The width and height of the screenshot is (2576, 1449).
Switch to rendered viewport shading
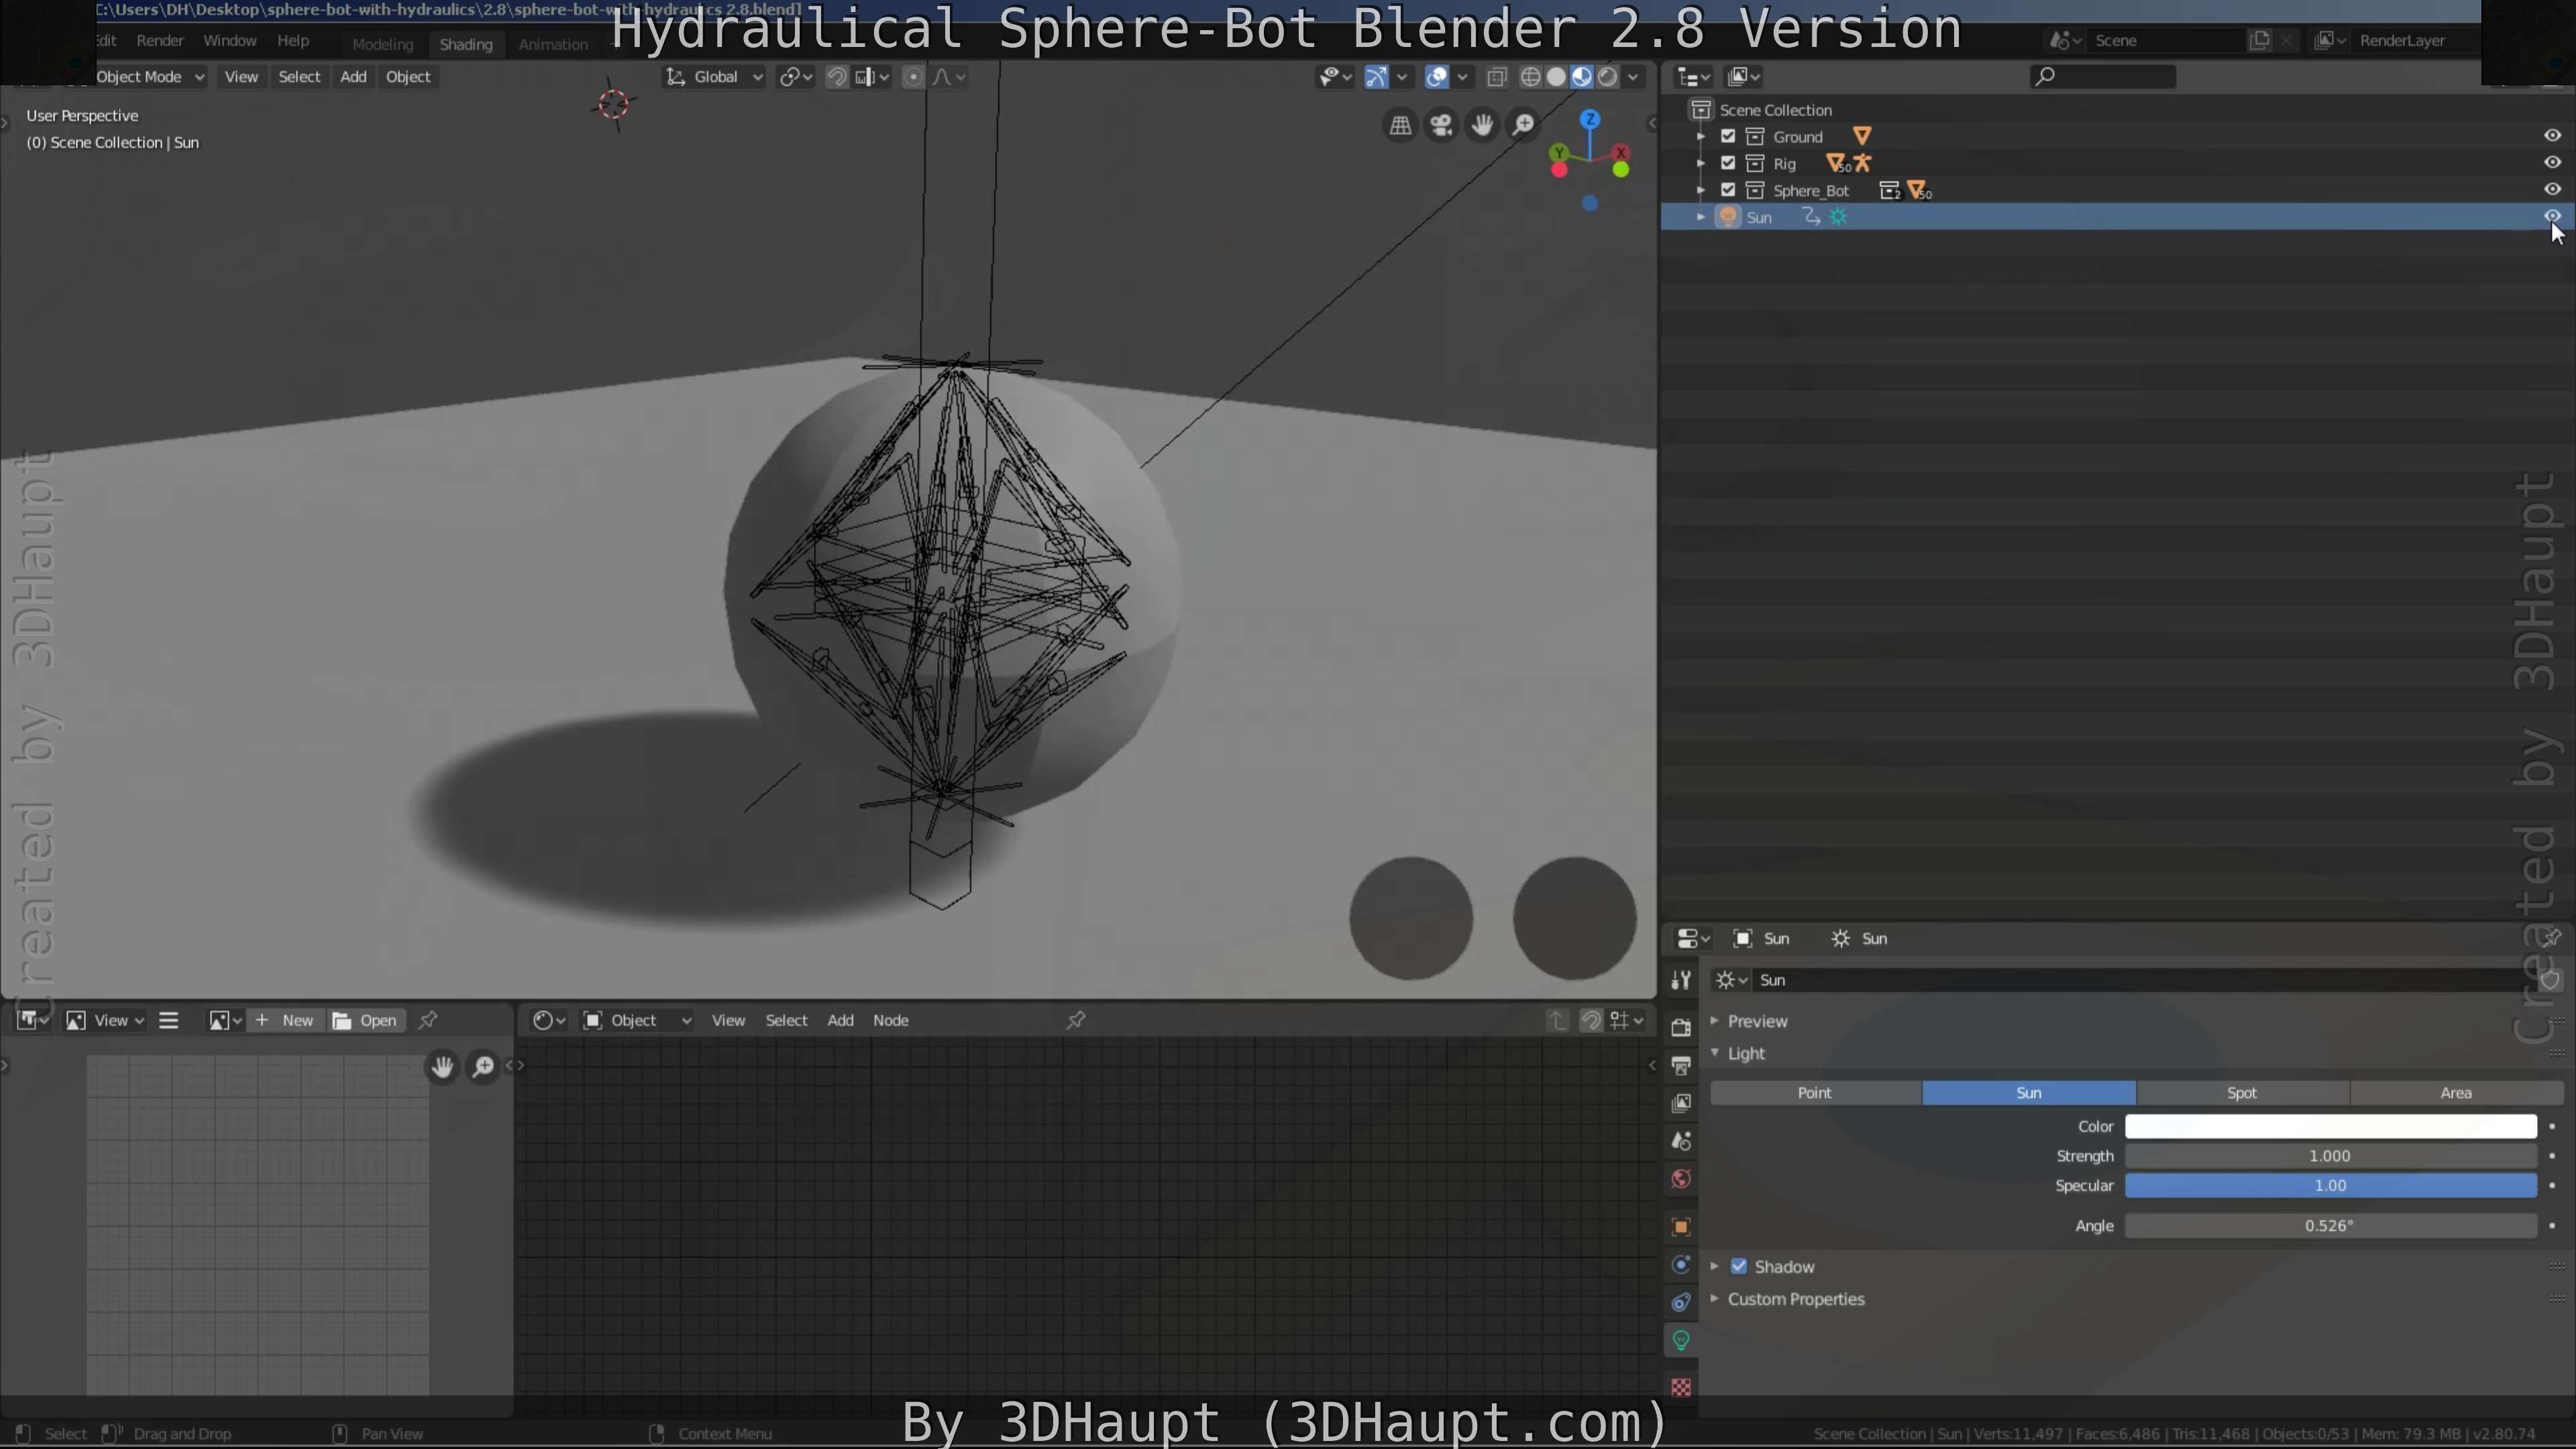(x=1608, y=77)
